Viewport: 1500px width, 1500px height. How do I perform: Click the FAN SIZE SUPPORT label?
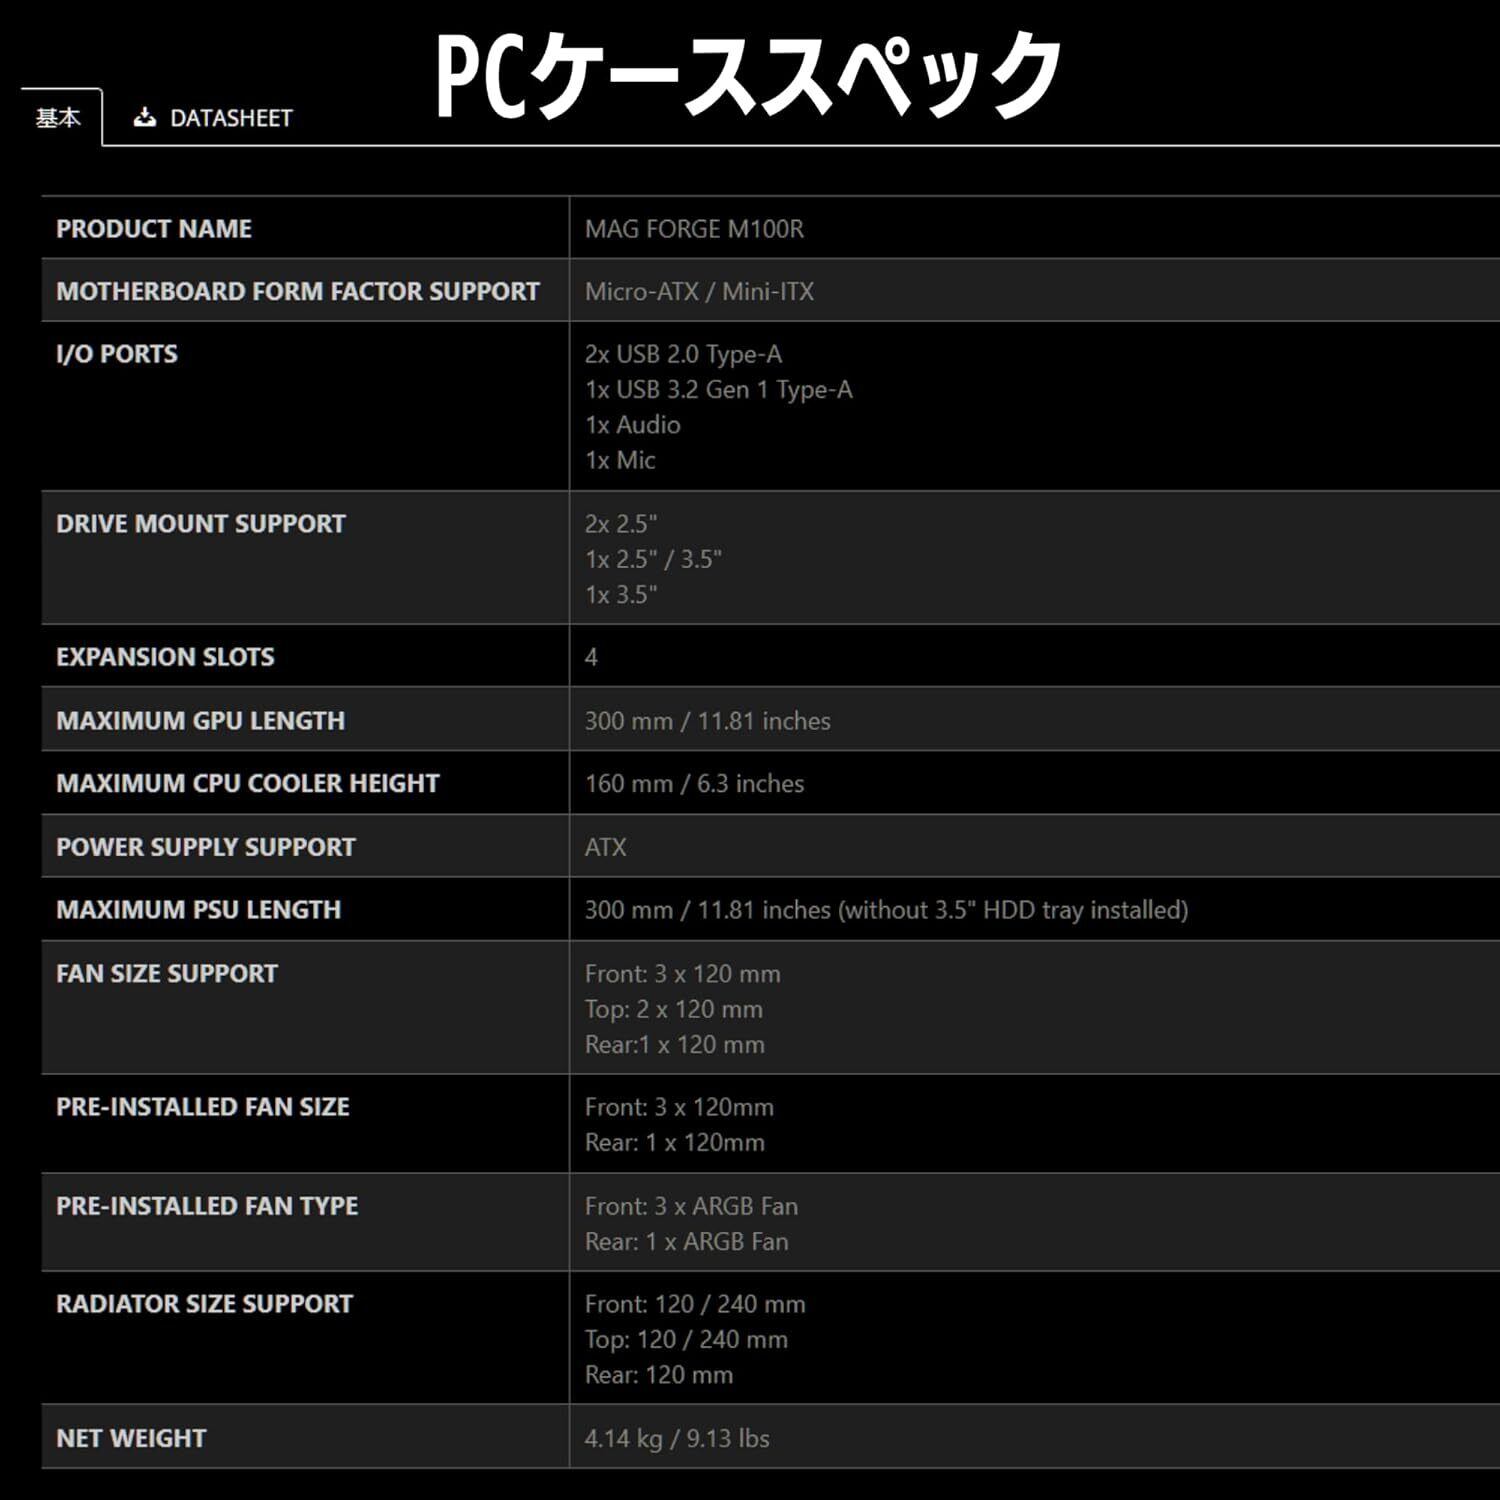click(x=165, y=973)
